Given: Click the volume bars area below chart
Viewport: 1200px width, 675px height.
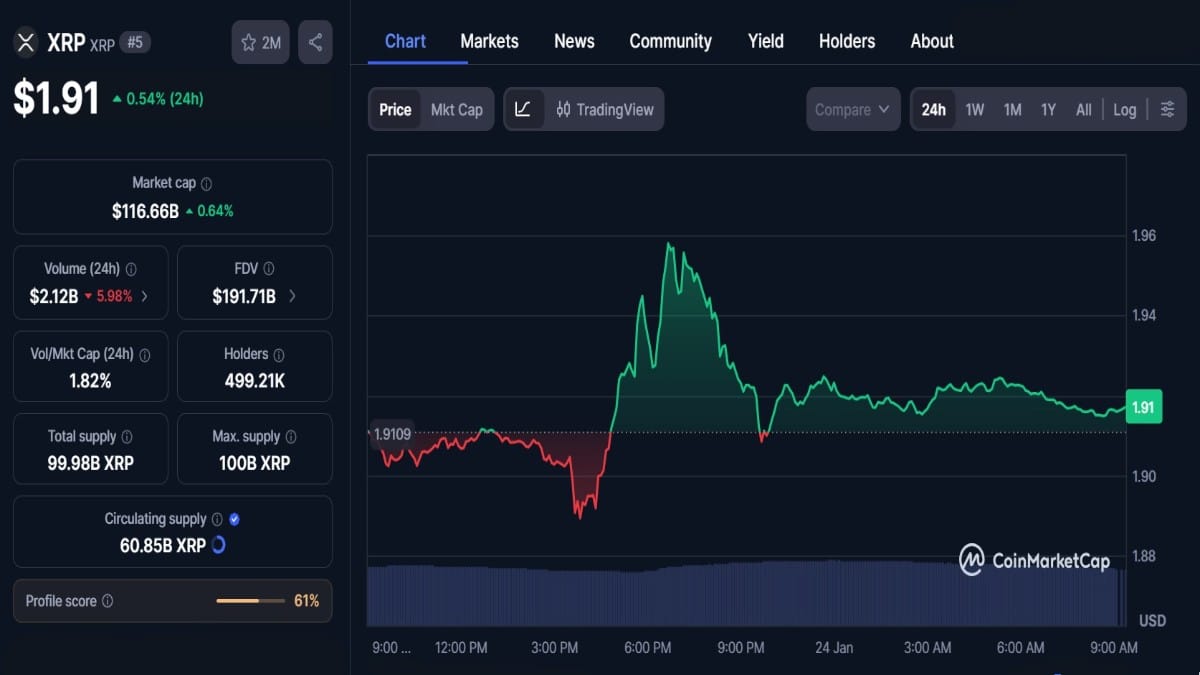Looking at the screenshot, I should [746, 594].
